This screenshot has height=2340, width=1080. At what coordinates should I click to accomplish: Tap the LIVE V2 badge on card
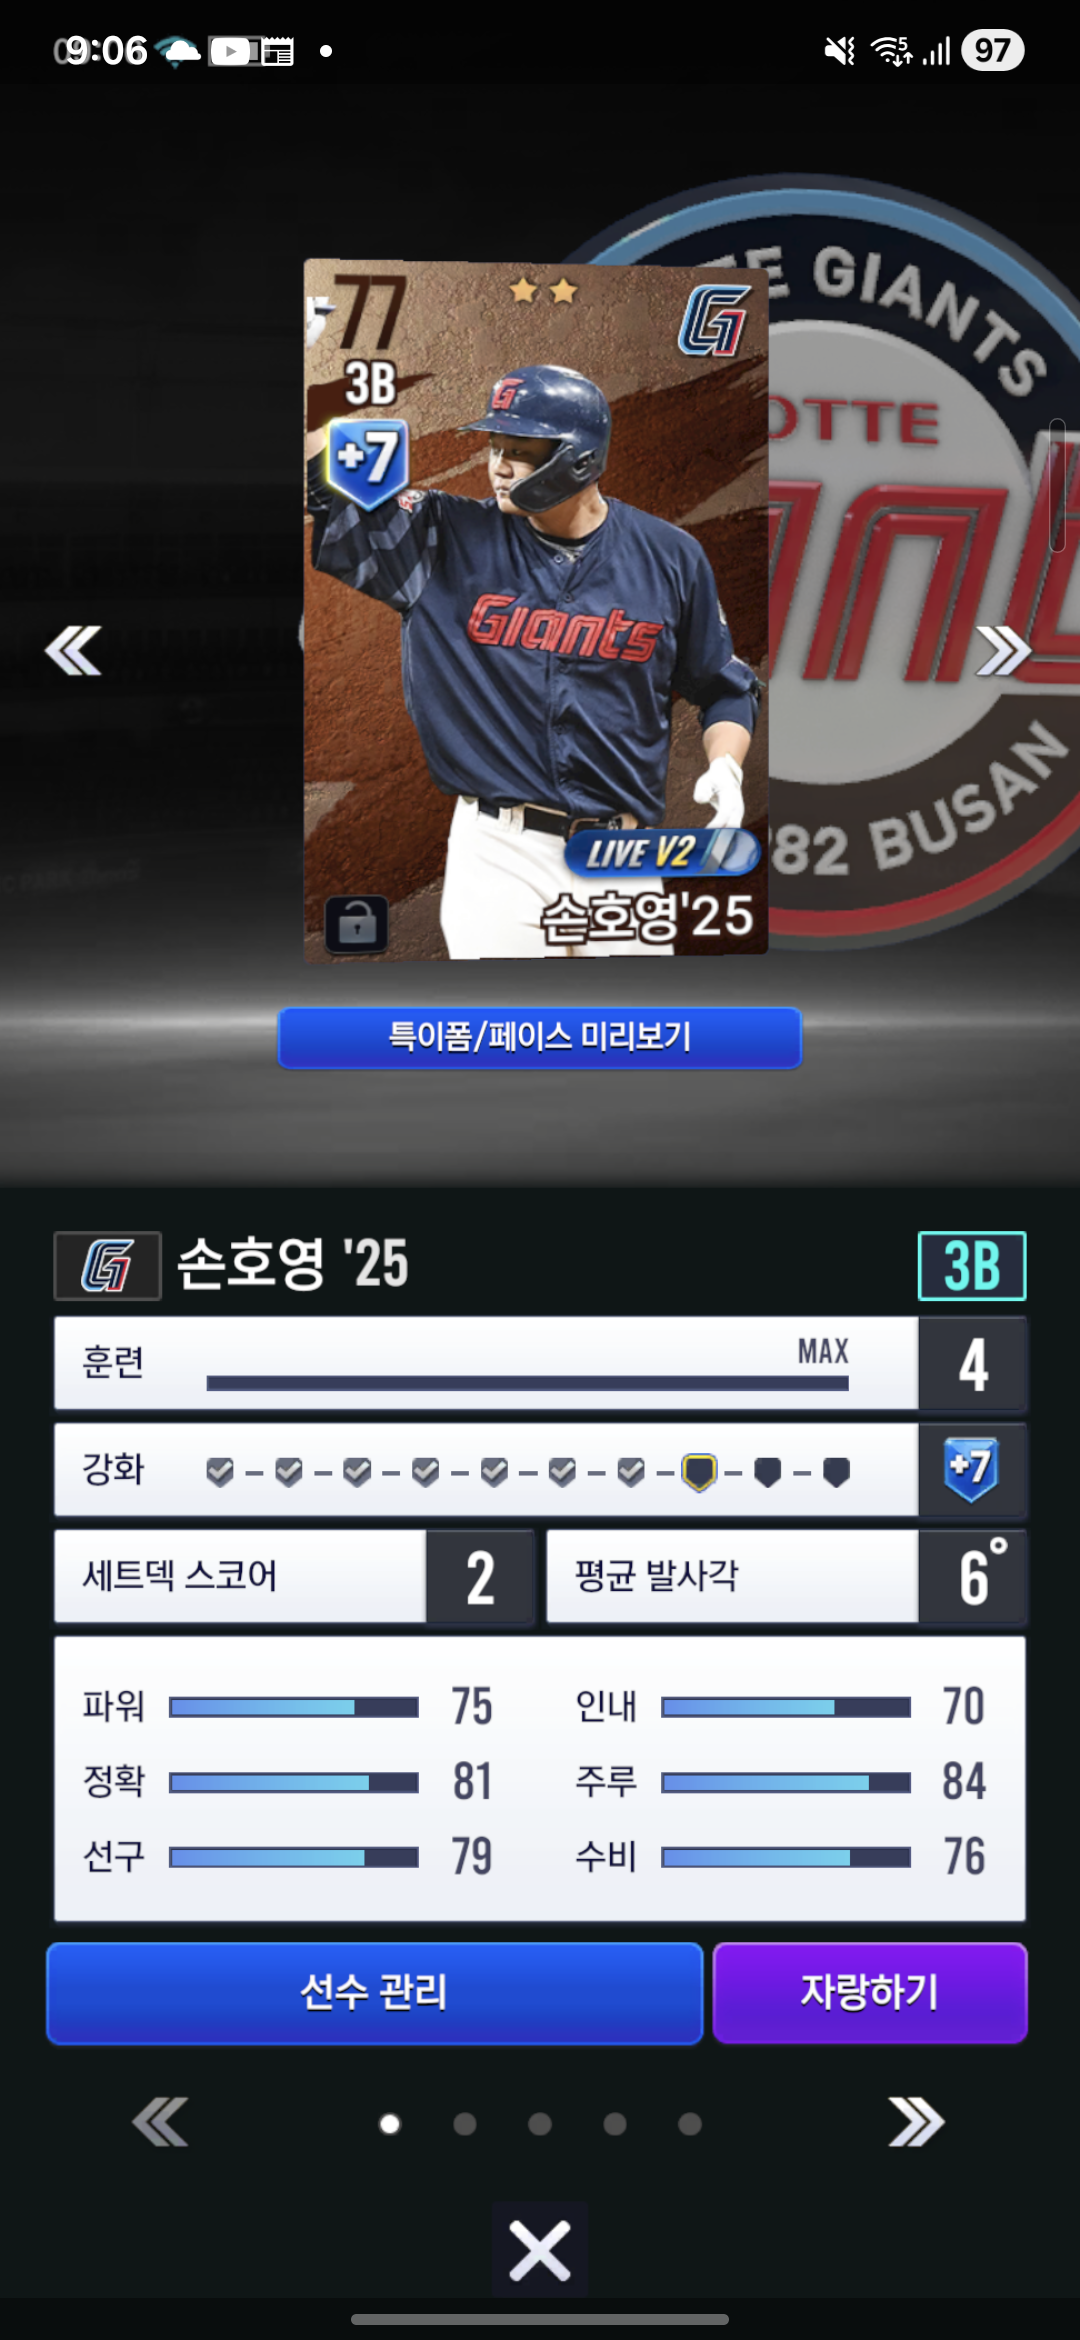pyautogui.click(x=662, y=852)
